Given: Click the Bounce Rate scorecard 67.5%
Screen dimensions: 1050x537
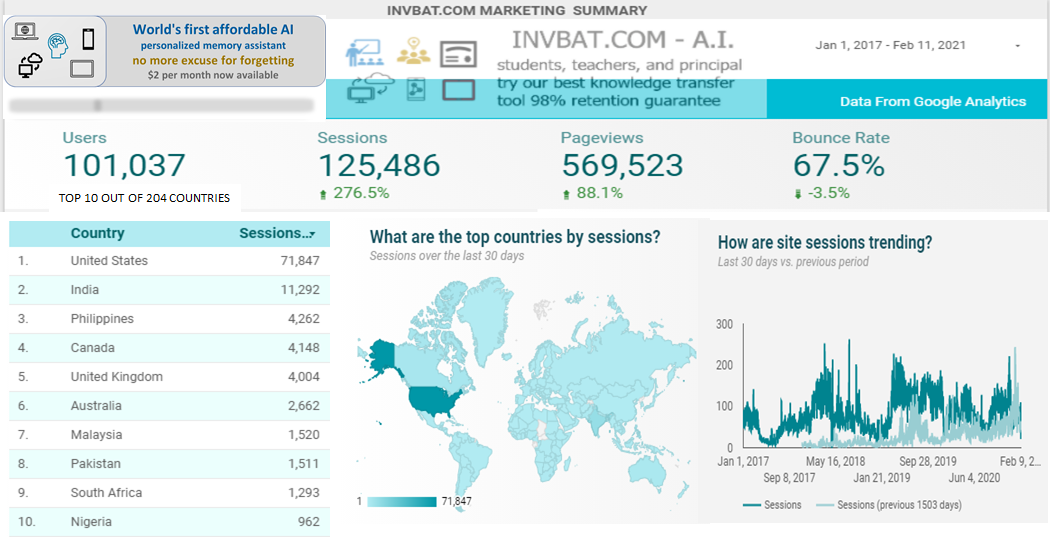Looking at the screenshot, I should (838, 165).
